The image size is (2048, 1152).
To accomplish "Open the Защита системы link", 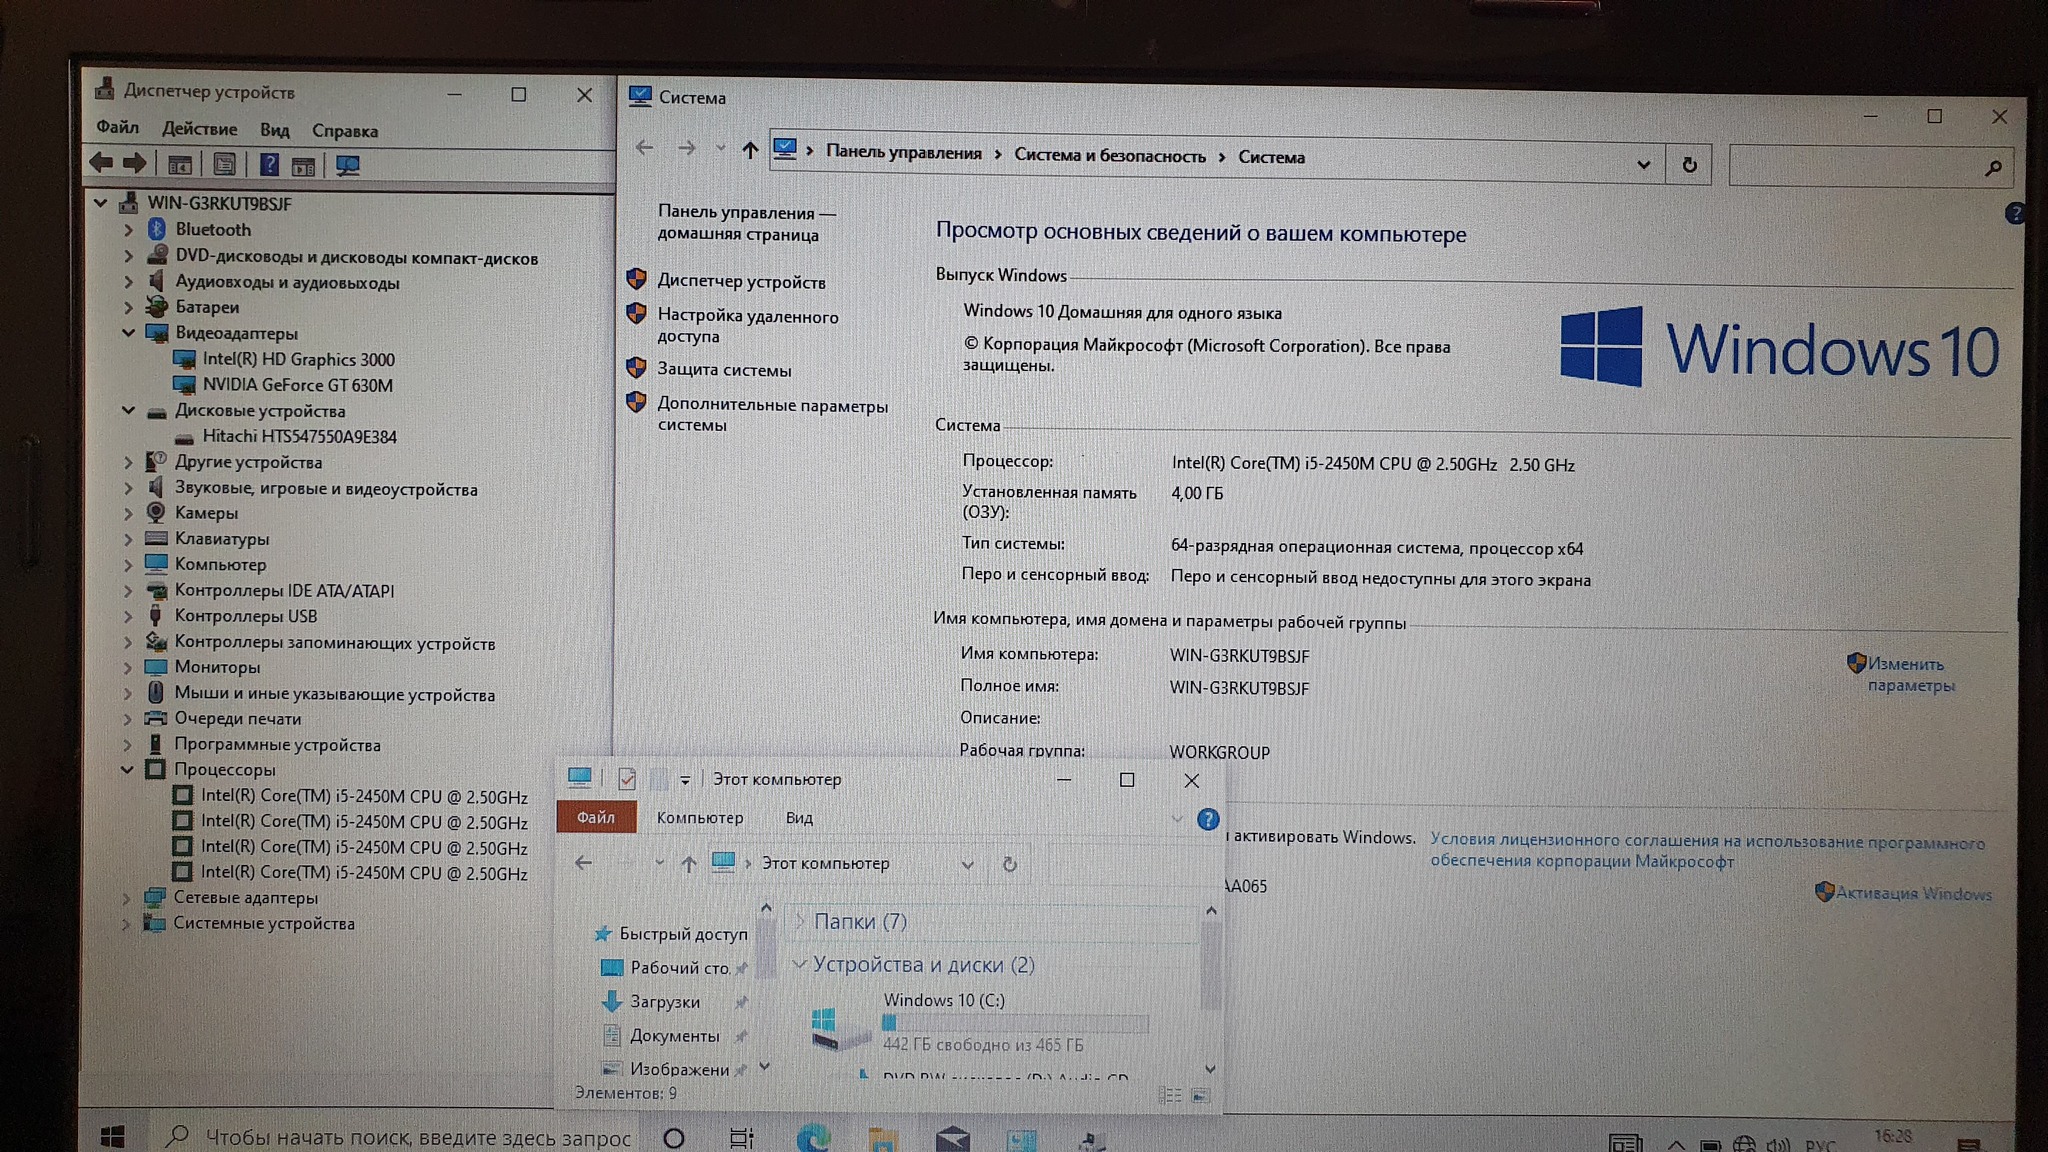I will tap(723, 370).
